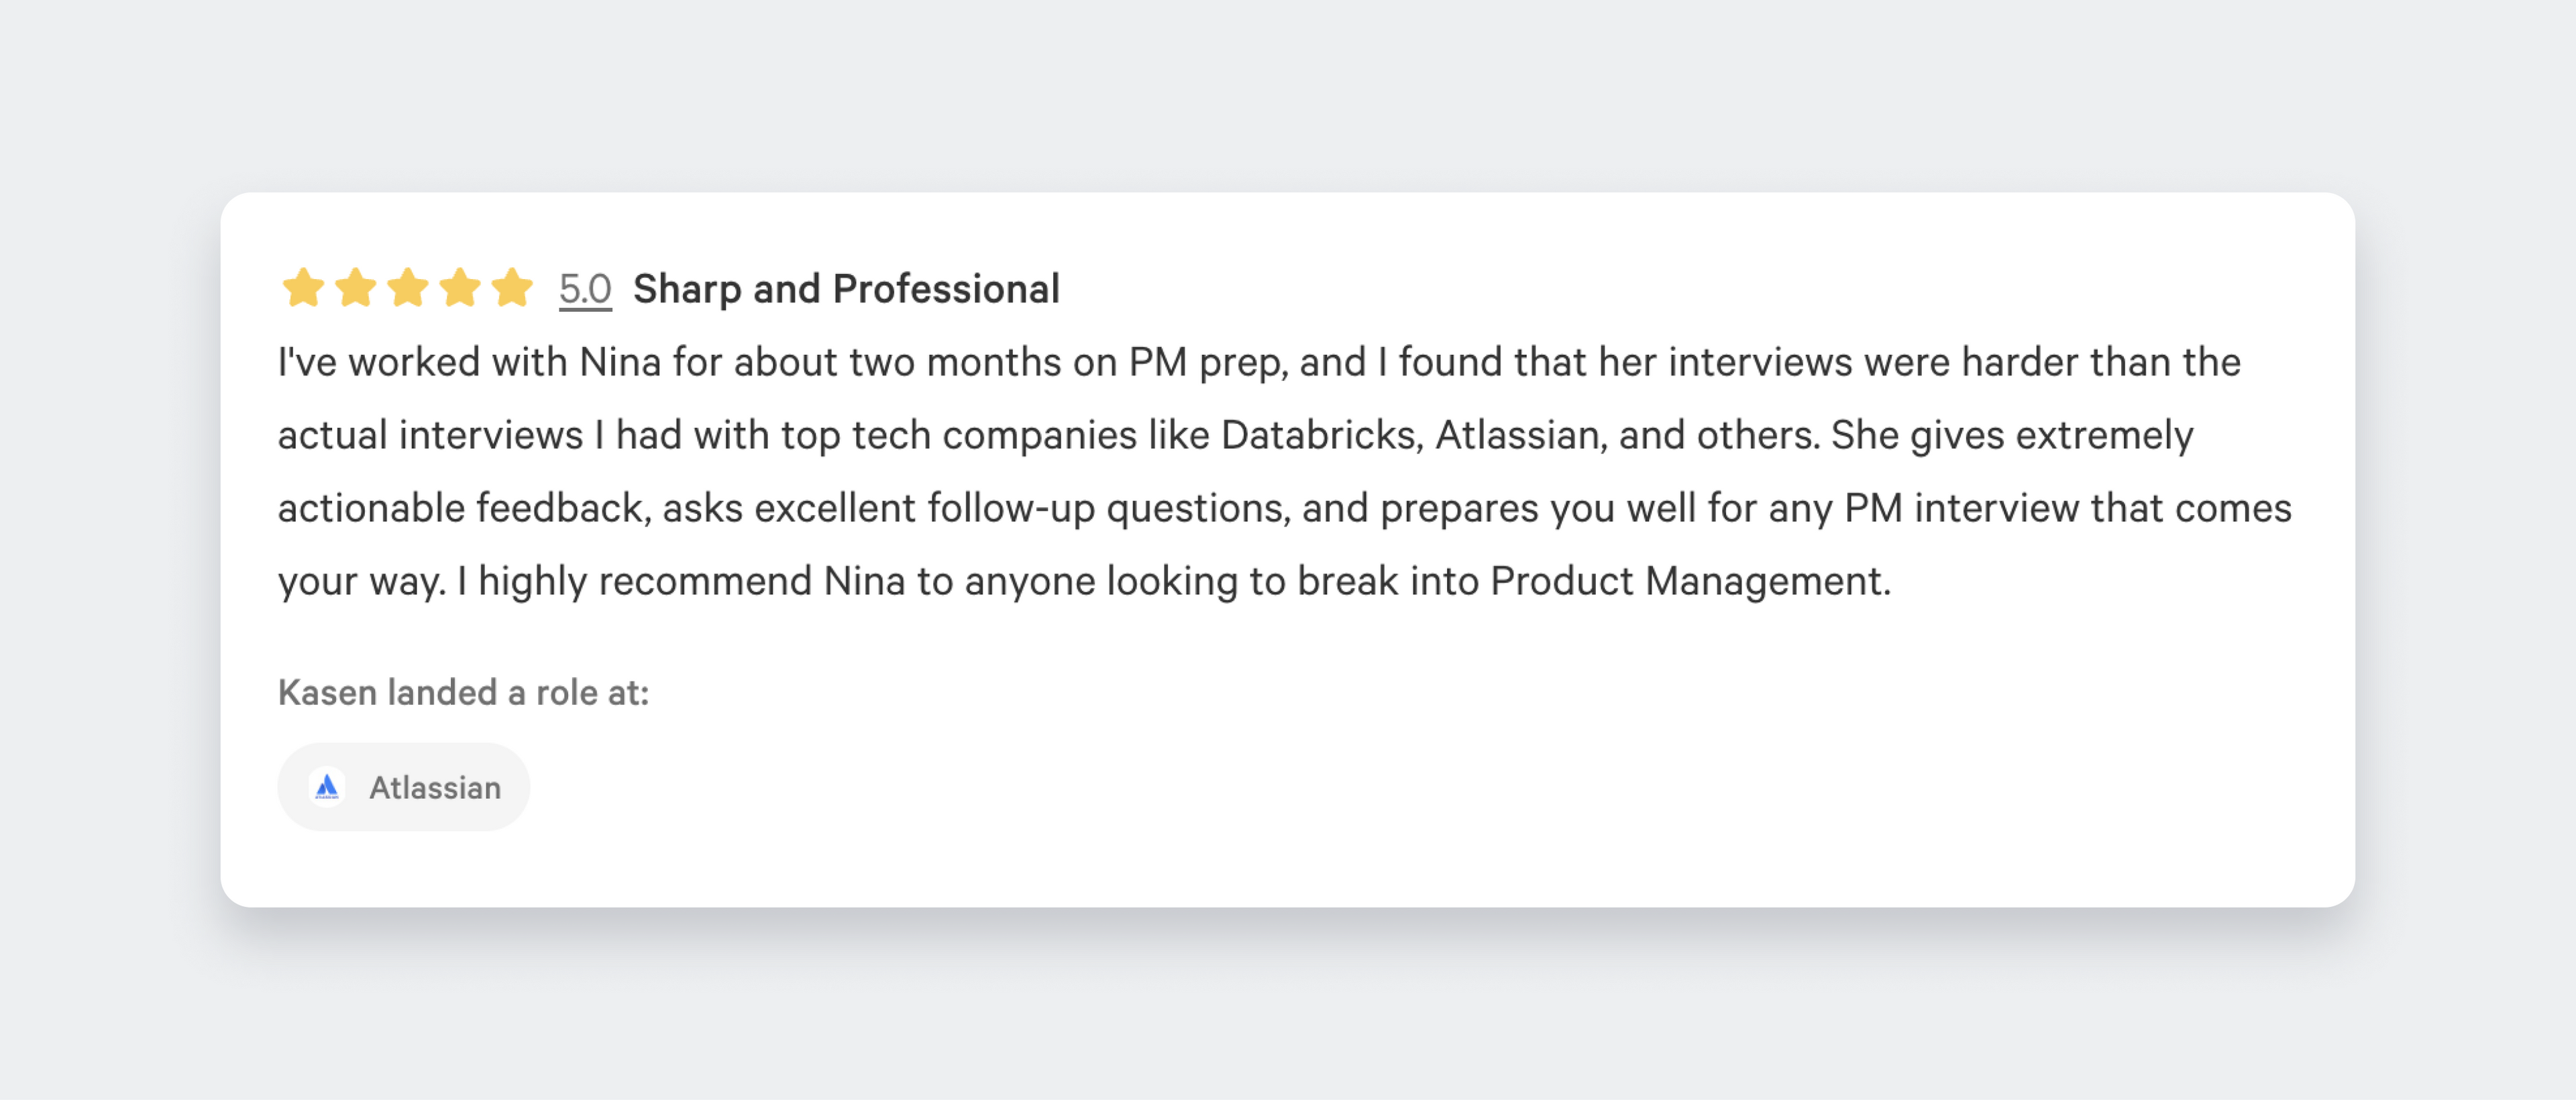Click the fourth gold rating star
The width and height of the screenshot is (2576, 1100).
(460, 288)
